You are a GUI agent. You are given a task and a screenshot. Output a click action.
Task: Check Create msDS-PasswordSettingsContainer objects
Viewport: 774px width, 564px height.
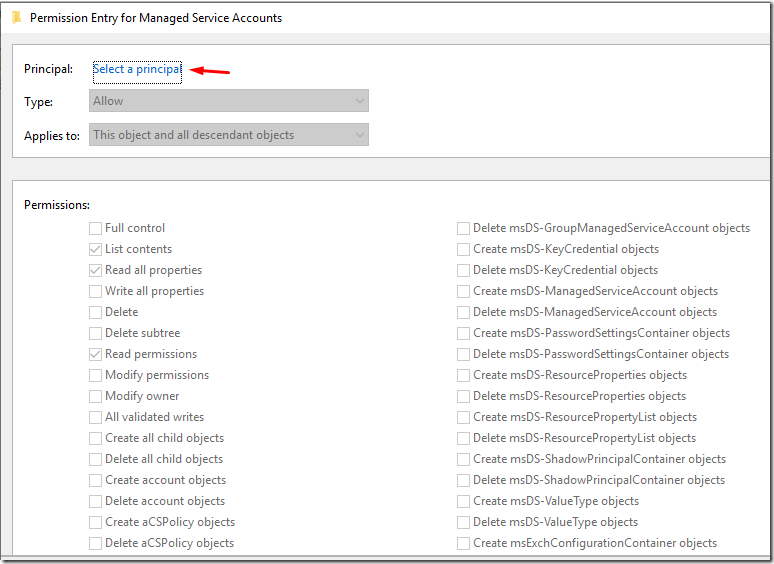pos(463,333)
